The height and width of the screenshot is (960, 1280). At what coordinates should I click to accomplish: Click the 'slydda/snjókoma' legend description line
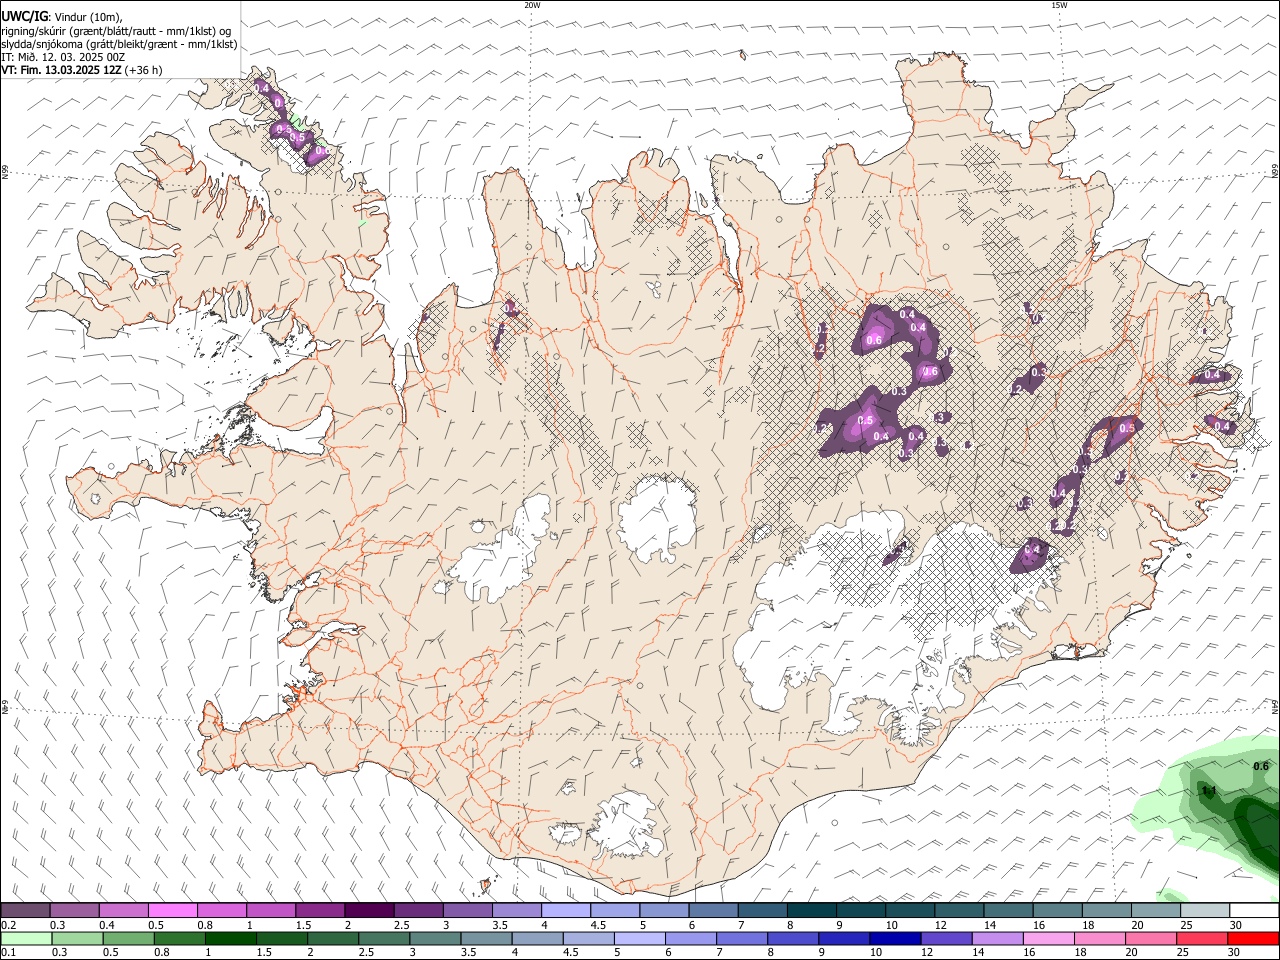tap(119, 44)
